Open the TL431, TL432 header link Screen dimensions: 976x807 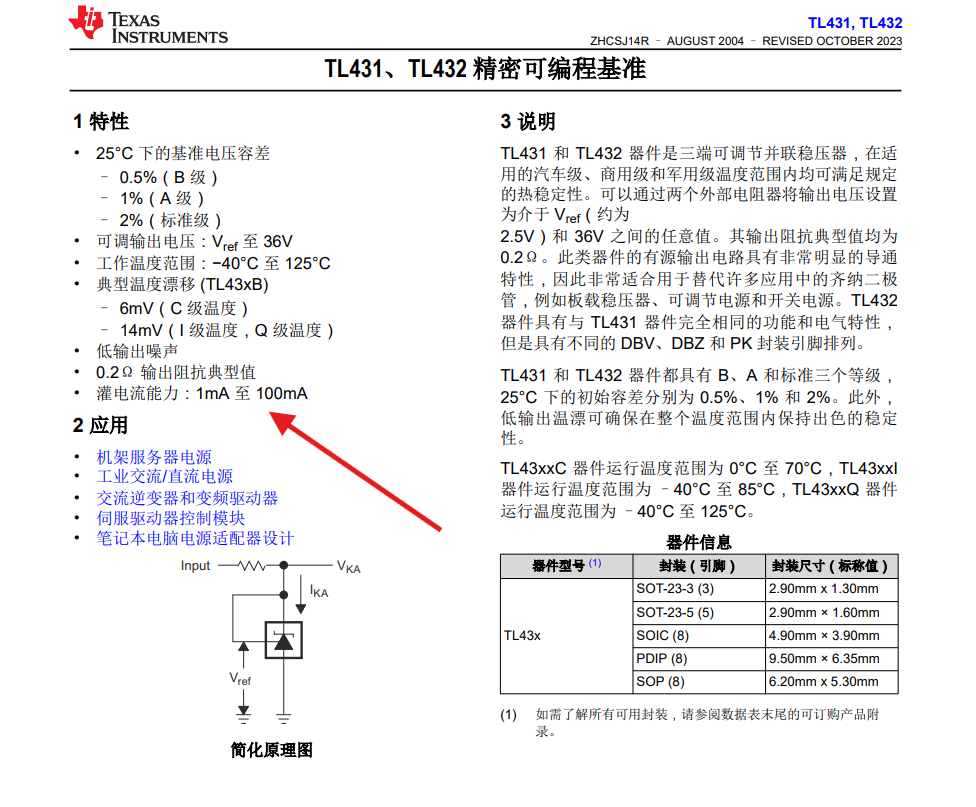(x=855, y=23)
